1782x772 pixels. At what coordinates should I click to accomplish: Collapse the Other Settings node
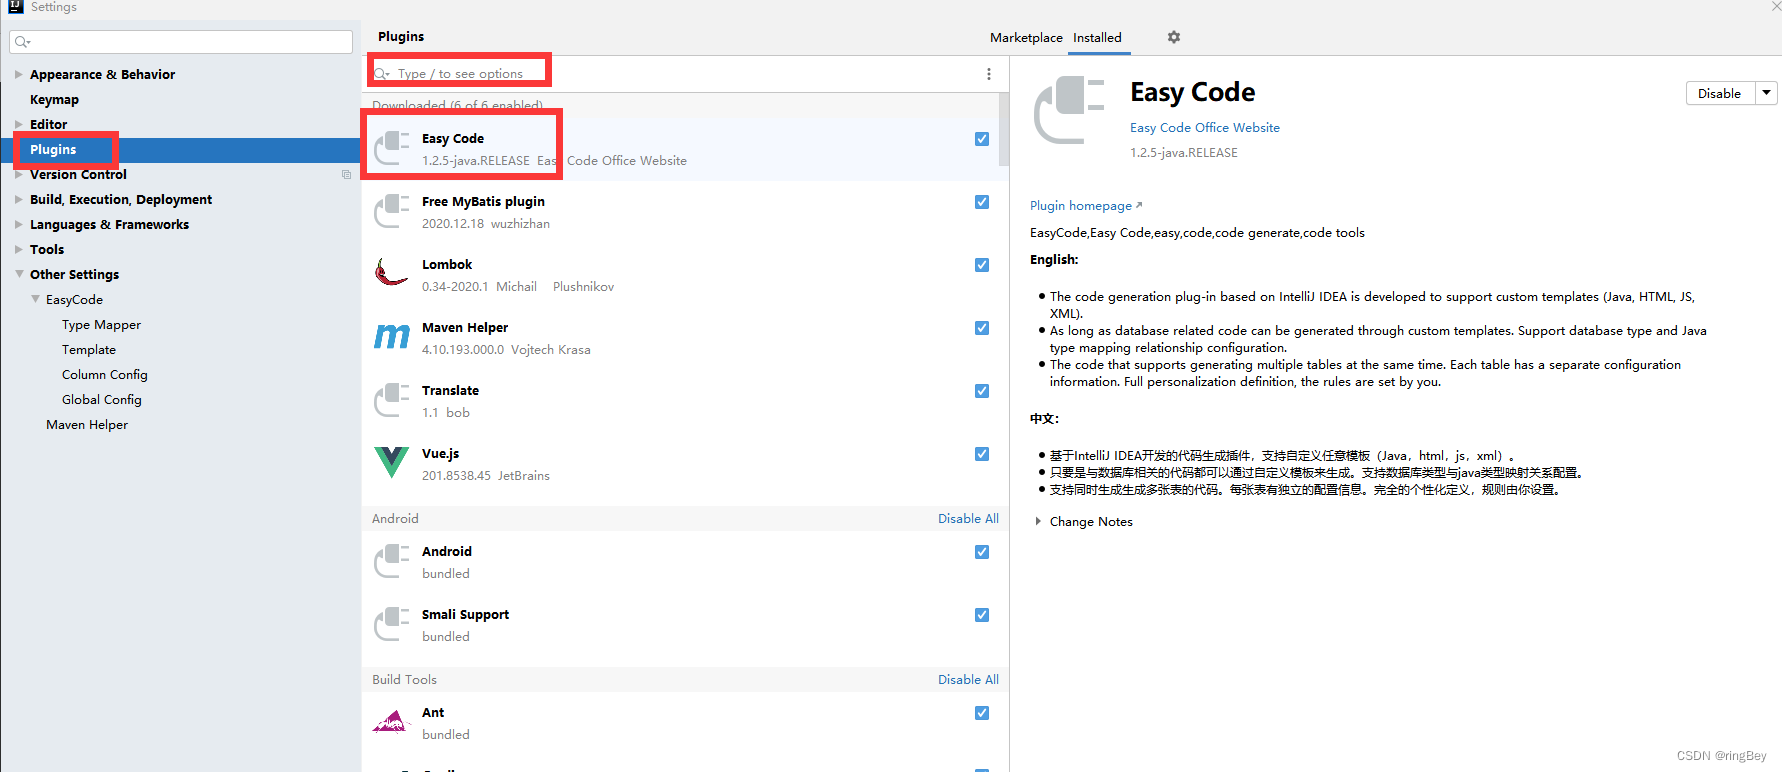18,274
